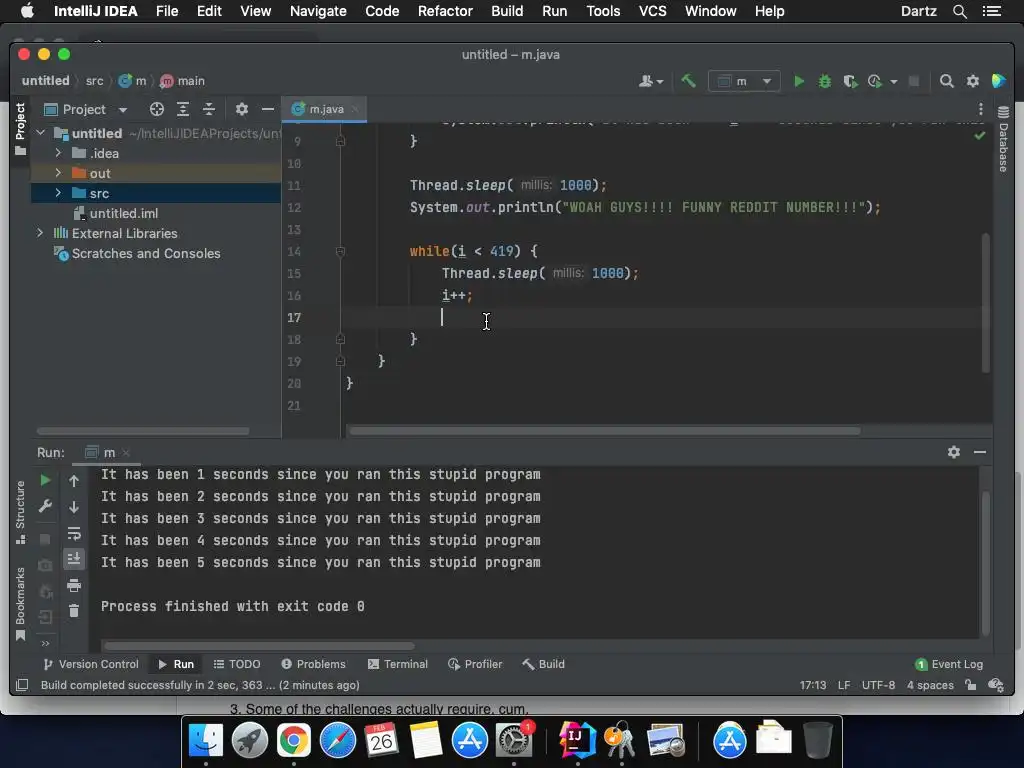Close the m run tab

click(x=126, y=453)
